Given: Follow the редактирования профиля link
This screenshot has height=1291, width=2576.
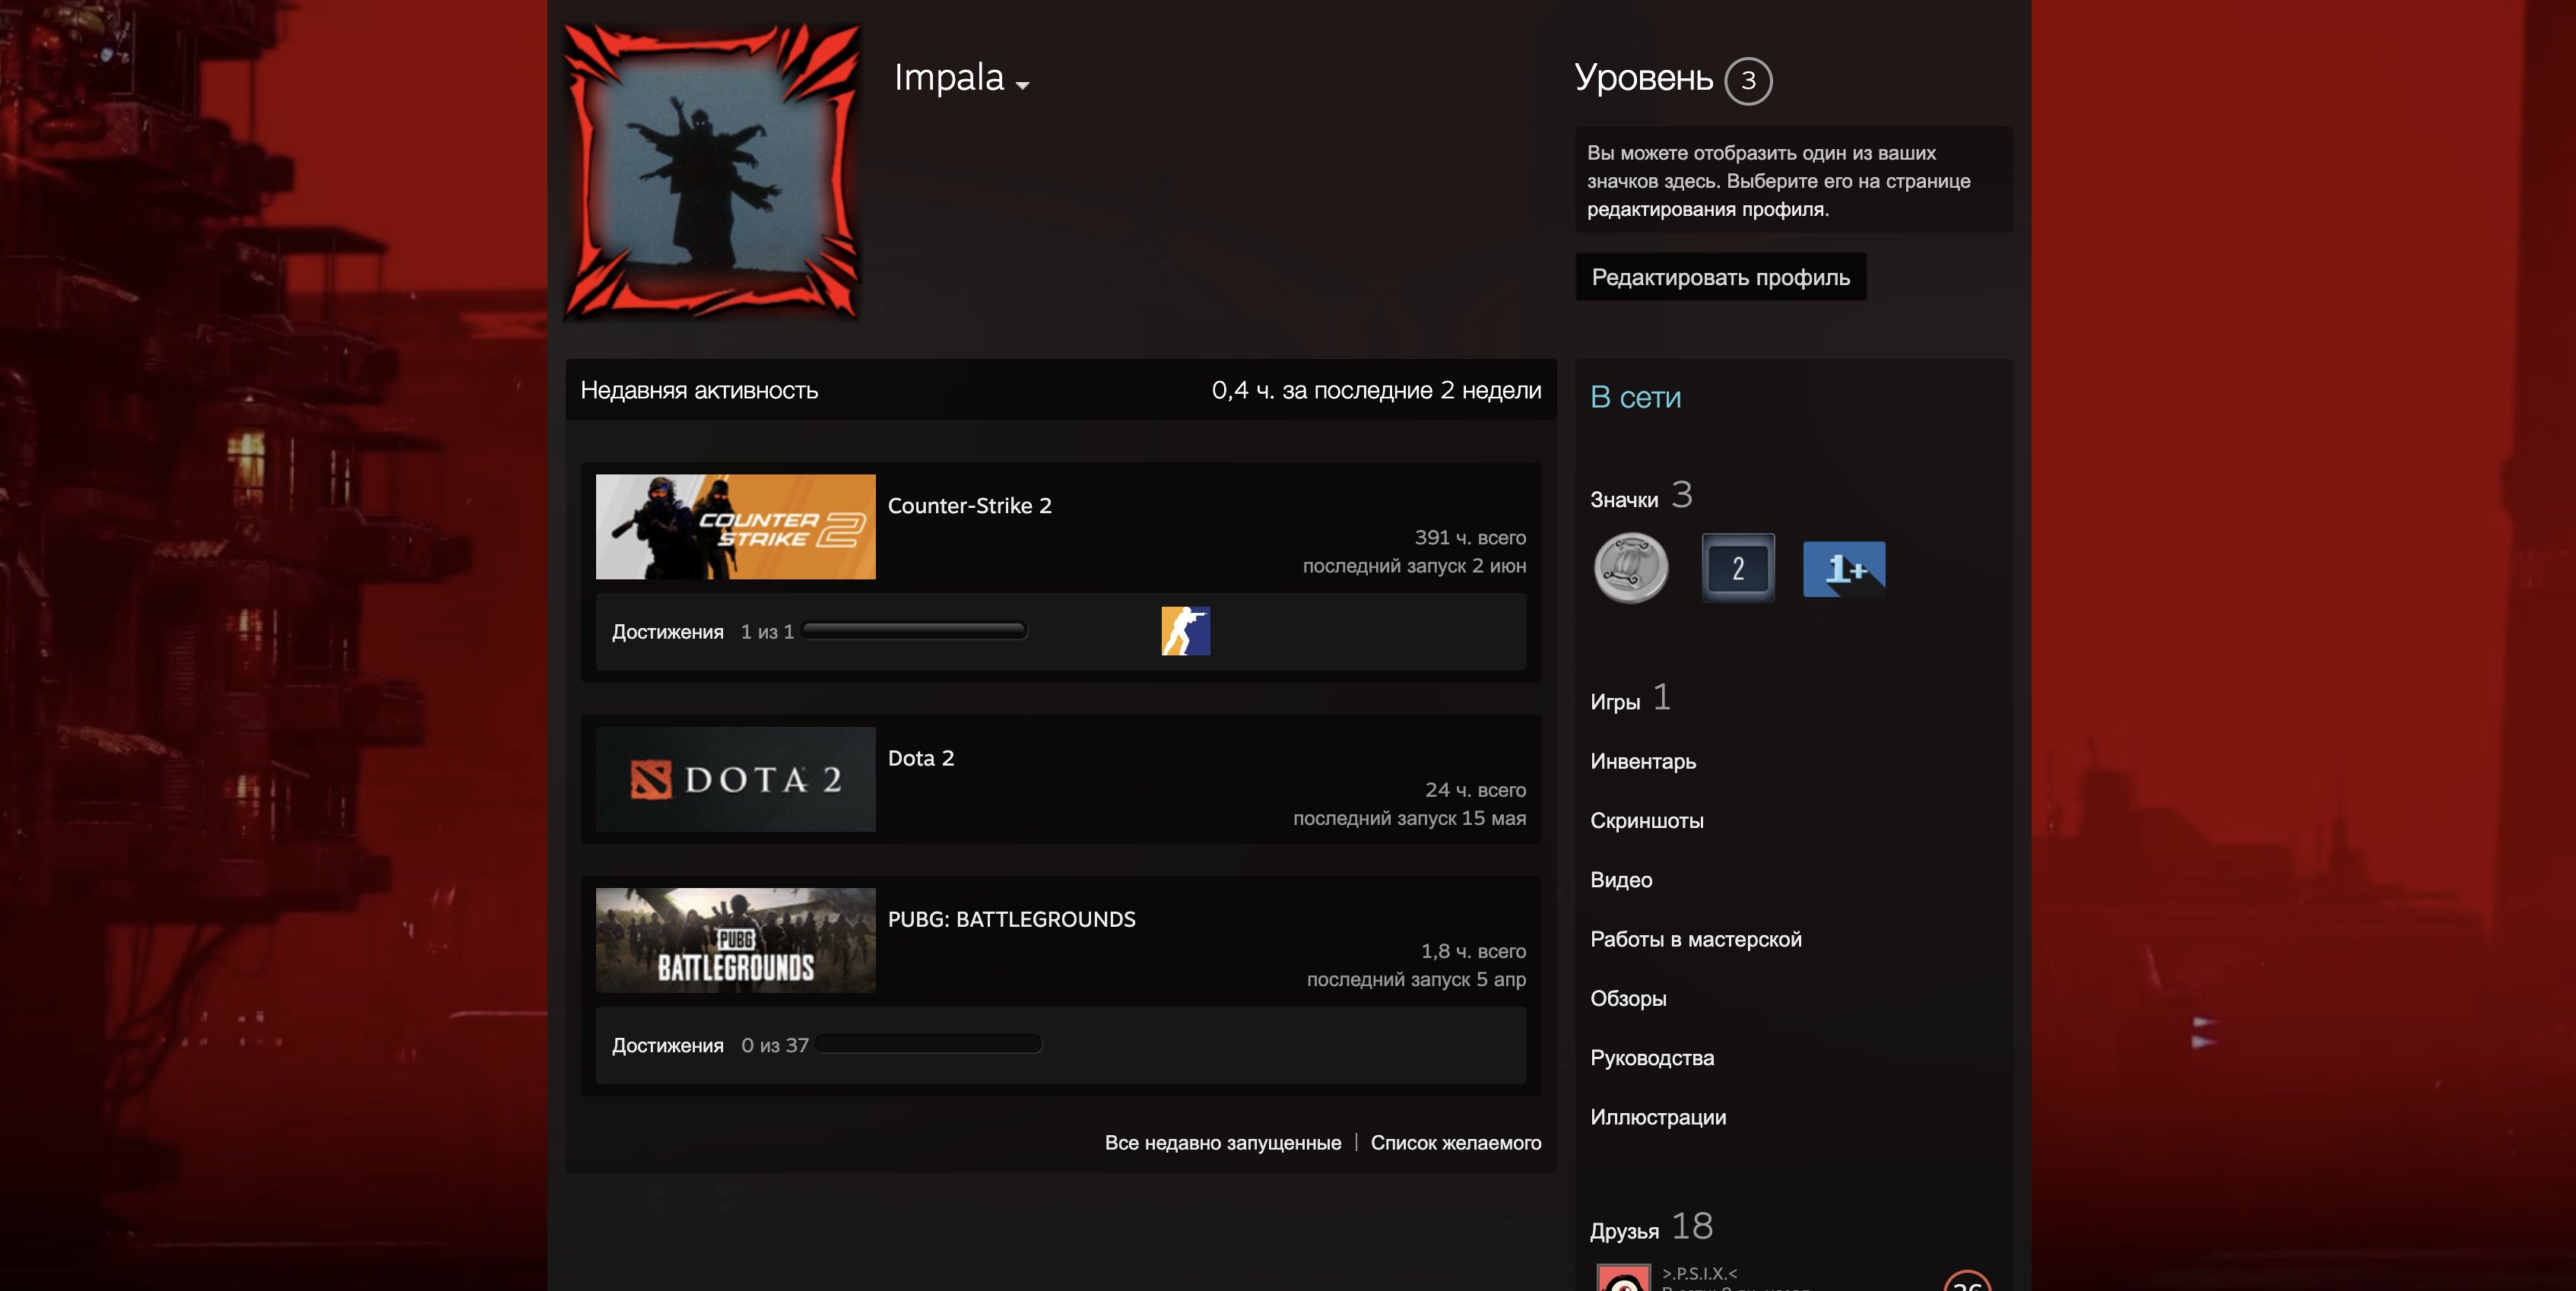Looking at the screenshot, I should coord(1707,209).
